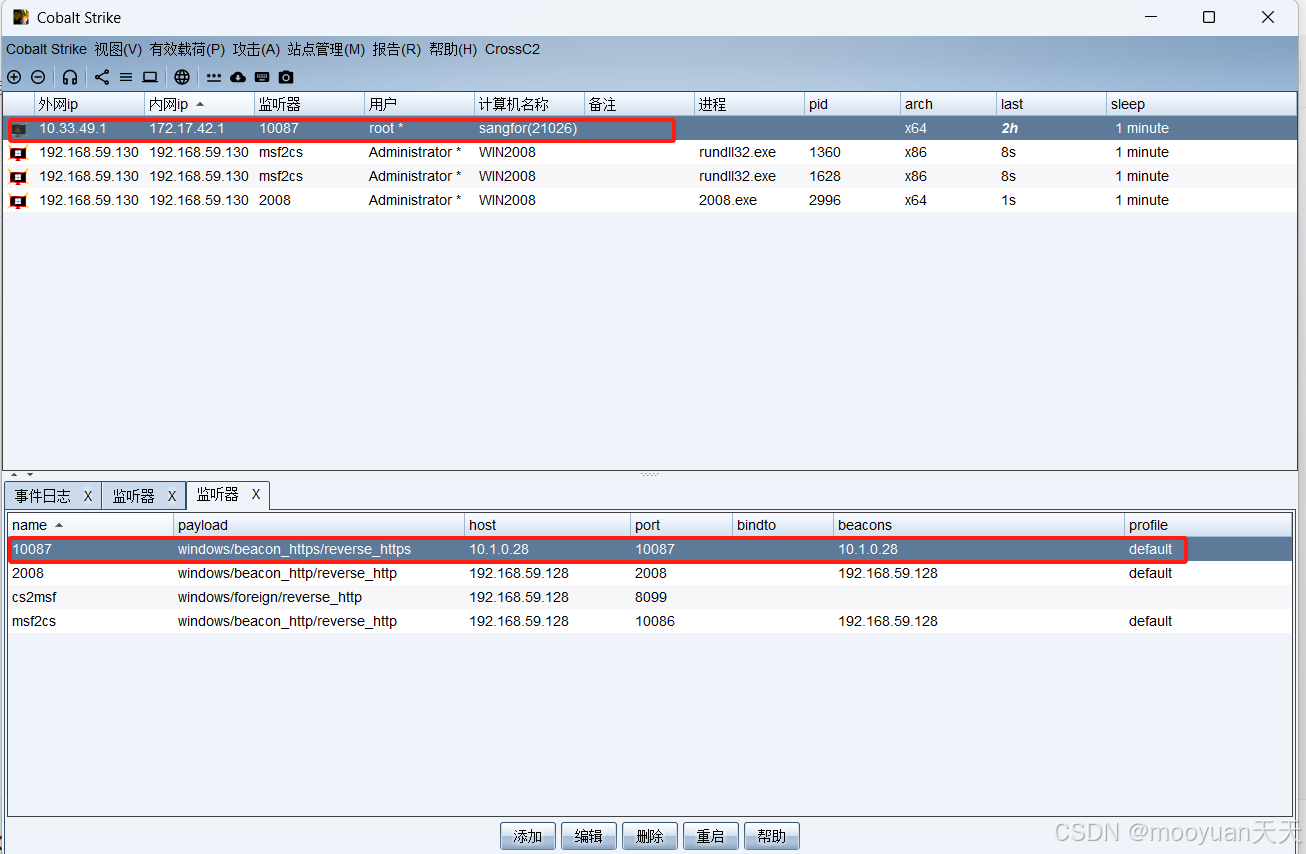Click the session icon of 2008.exe row
This screenshot has height=854, width=1306.
click(18, 201)
